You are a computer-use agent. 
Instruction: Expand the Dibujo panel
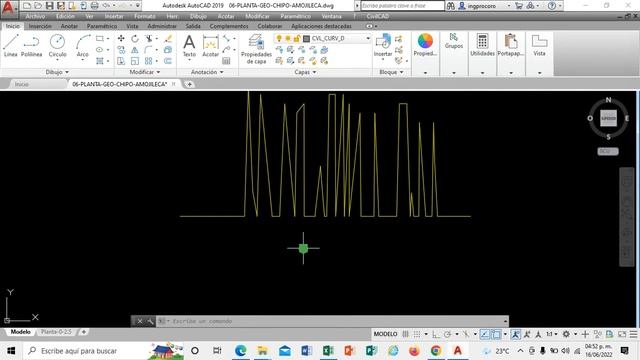click(x=57, y=72)
